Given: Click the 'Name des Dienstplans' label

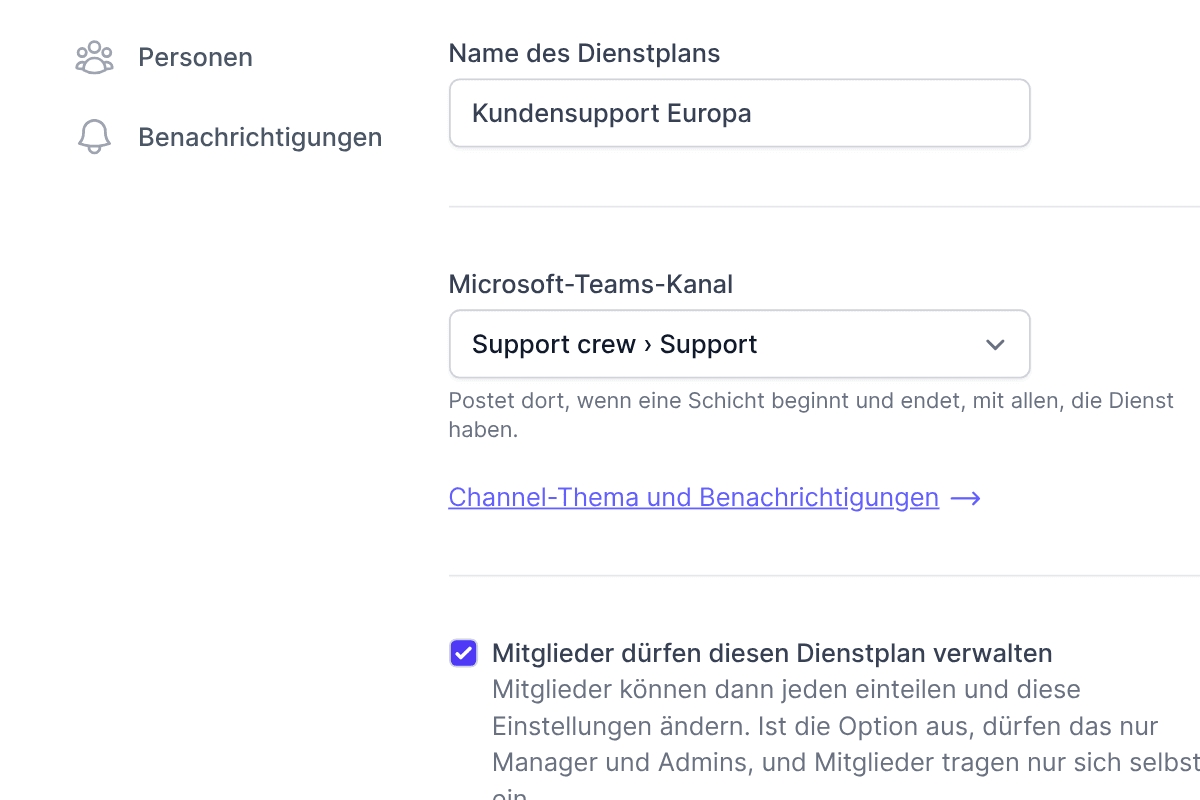Looking at the screenshot, I should click(x=584, y=53).
